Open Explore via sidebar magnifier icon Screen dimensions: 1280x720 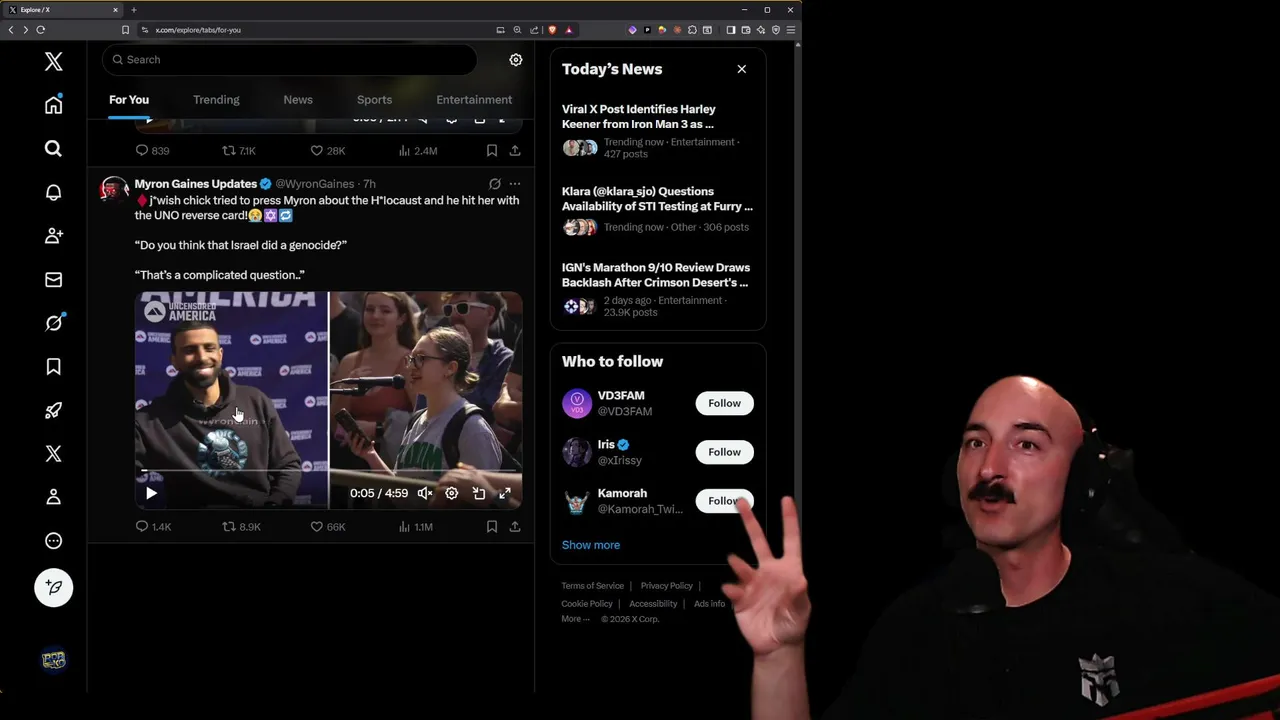click(54, 149)
